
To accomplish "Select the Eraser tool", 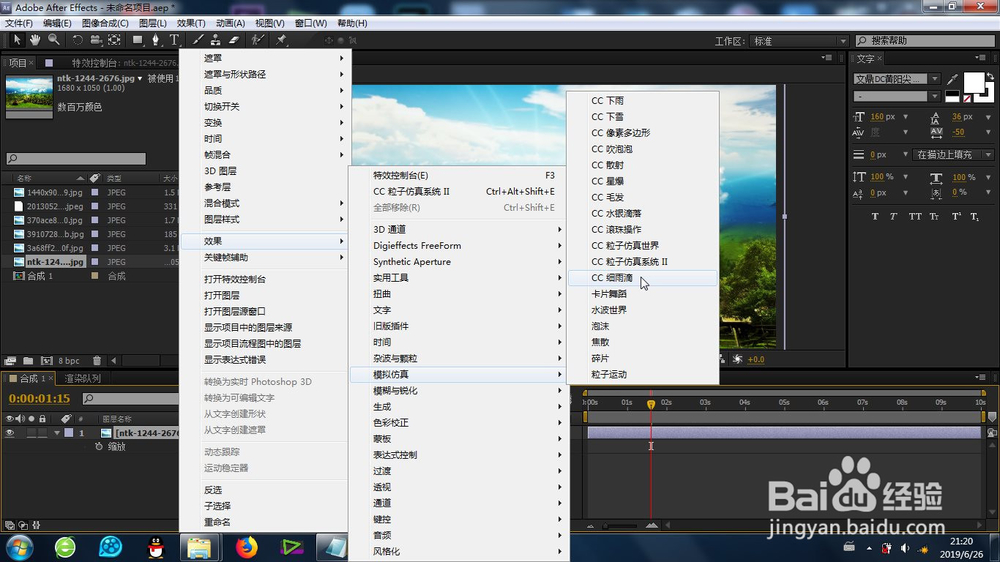I will coord(233,40).
